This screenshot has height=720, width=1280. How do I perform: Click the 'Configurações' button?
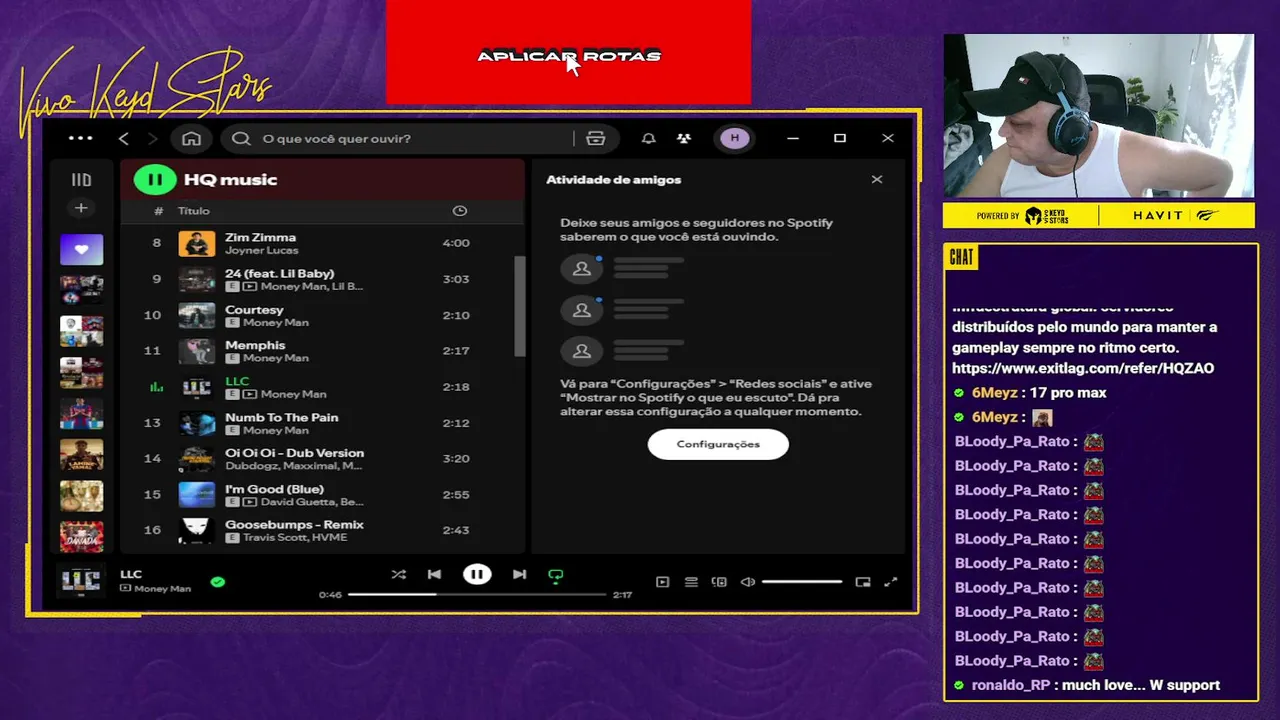[x=718, y=444]
